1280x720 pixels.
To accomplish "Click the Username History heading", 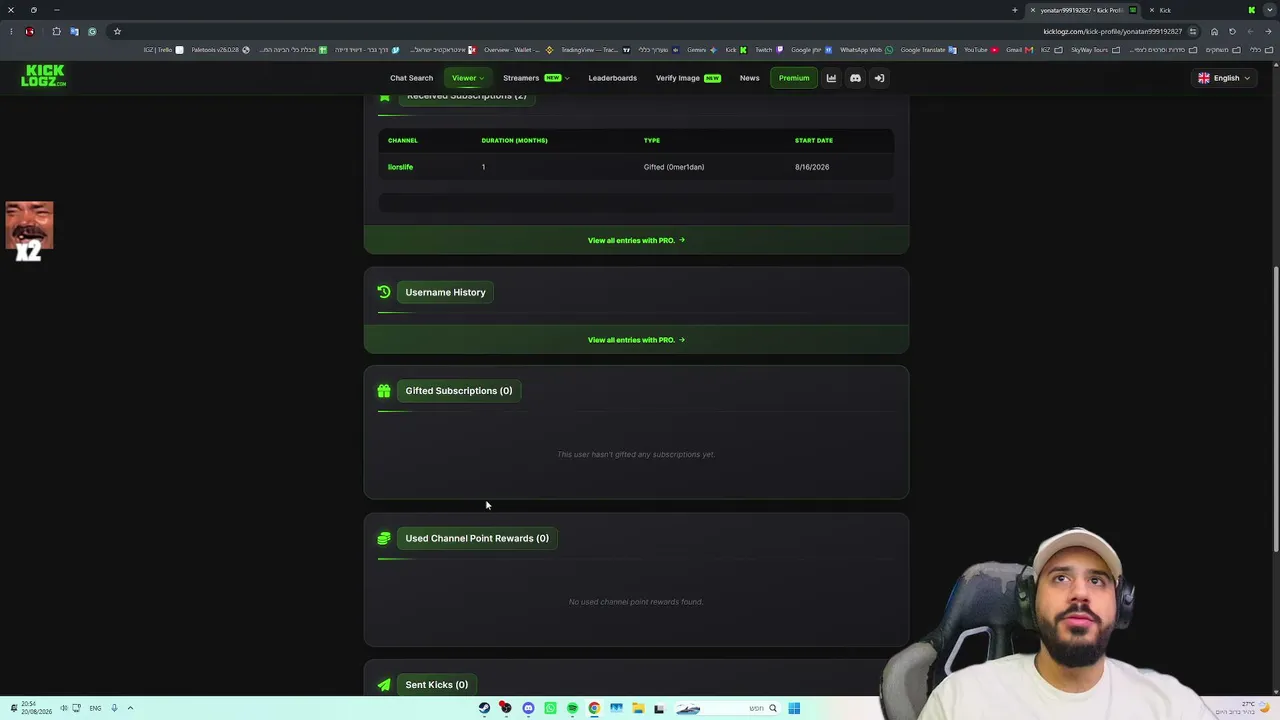I will coord(445,292).
